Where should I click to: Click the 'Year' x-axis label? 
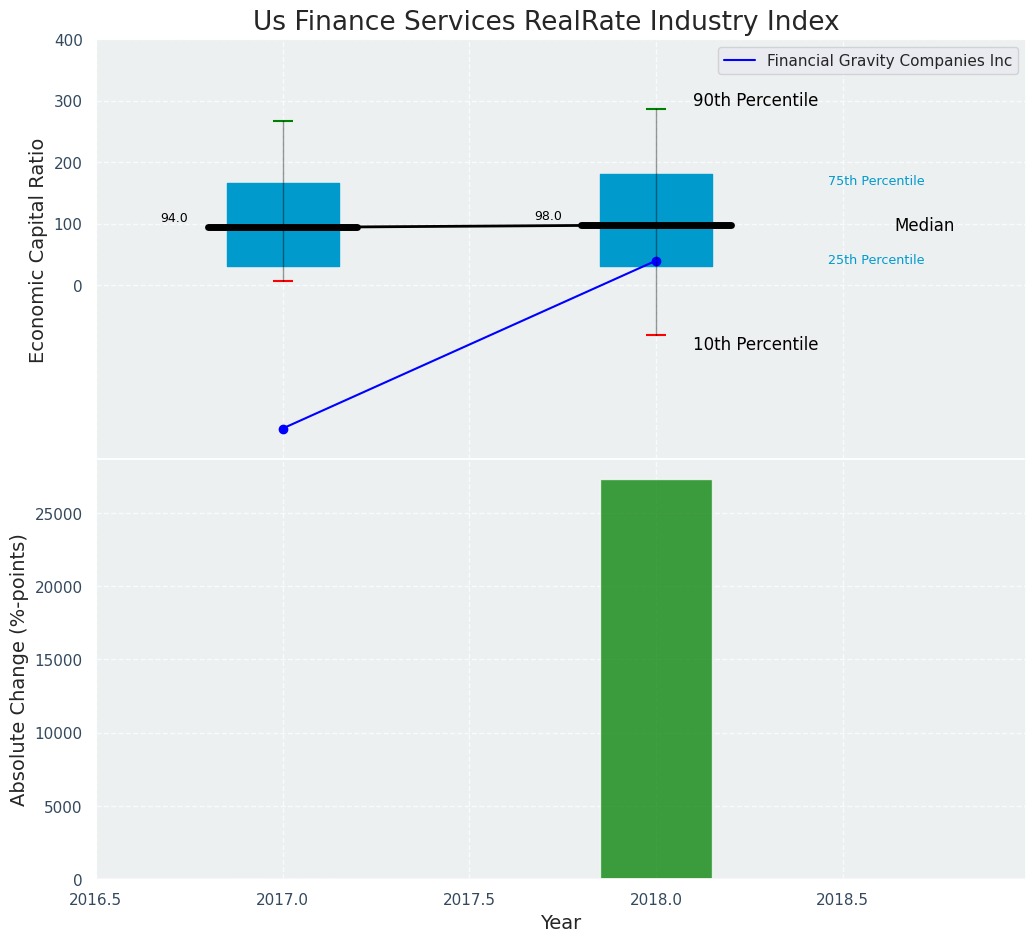(x=560, y=923)
